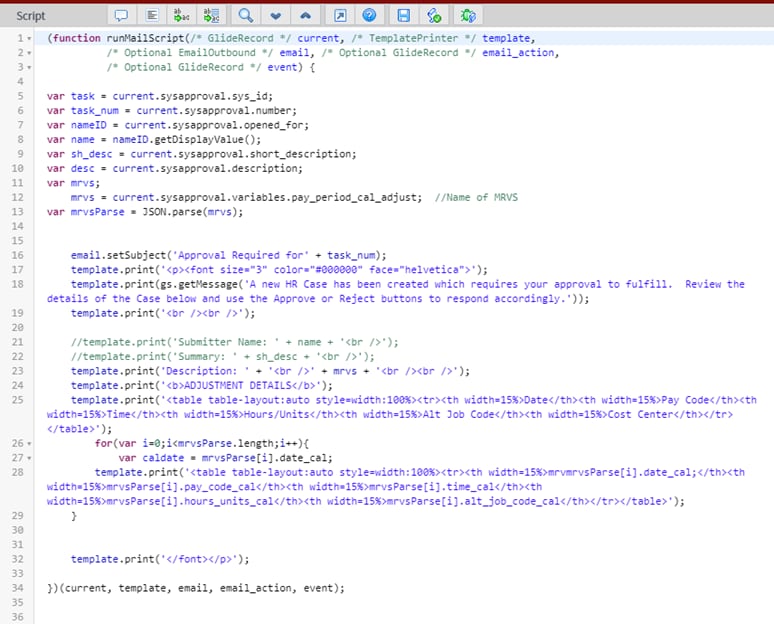This screenshot has width=774, height=624.
Task: Open the editor Help icon
Action: [x=369, y=15]
